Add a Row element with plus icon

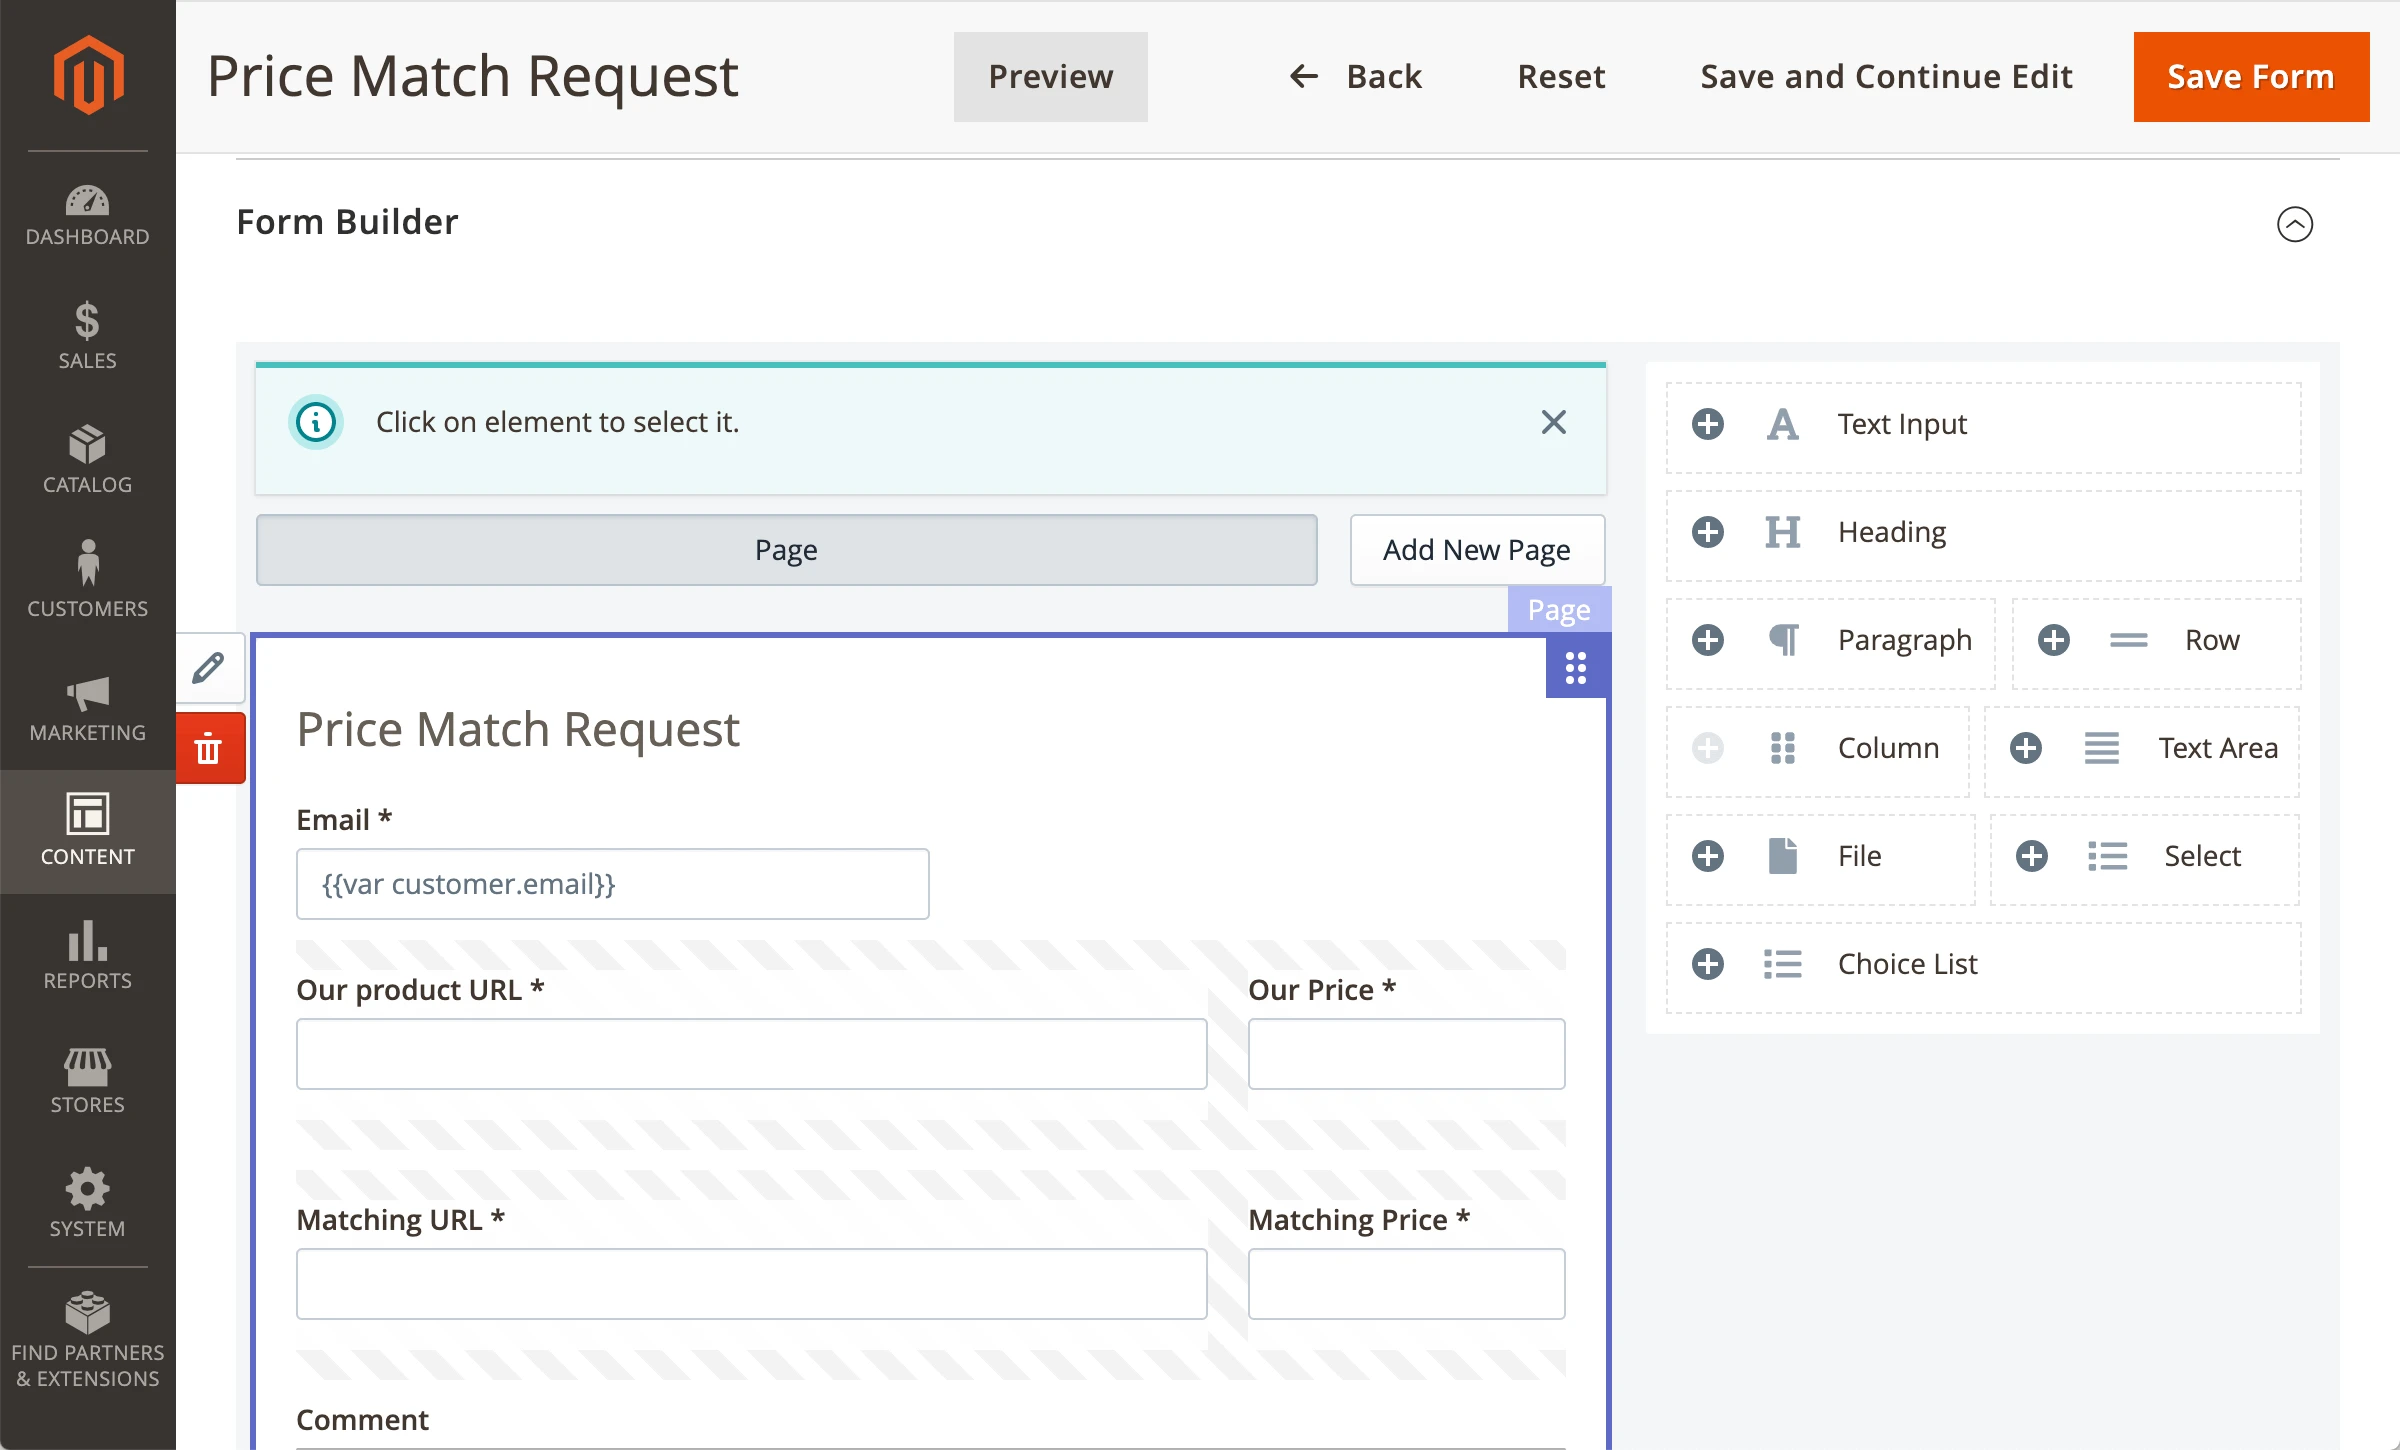(2054, 640)
